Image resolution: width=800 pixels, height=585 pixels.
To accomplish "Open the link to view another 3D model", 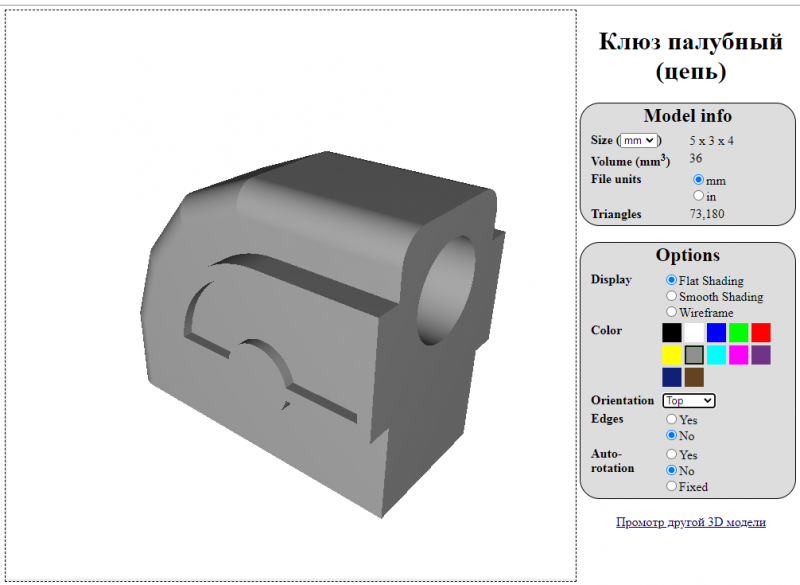I will (691, 522).
